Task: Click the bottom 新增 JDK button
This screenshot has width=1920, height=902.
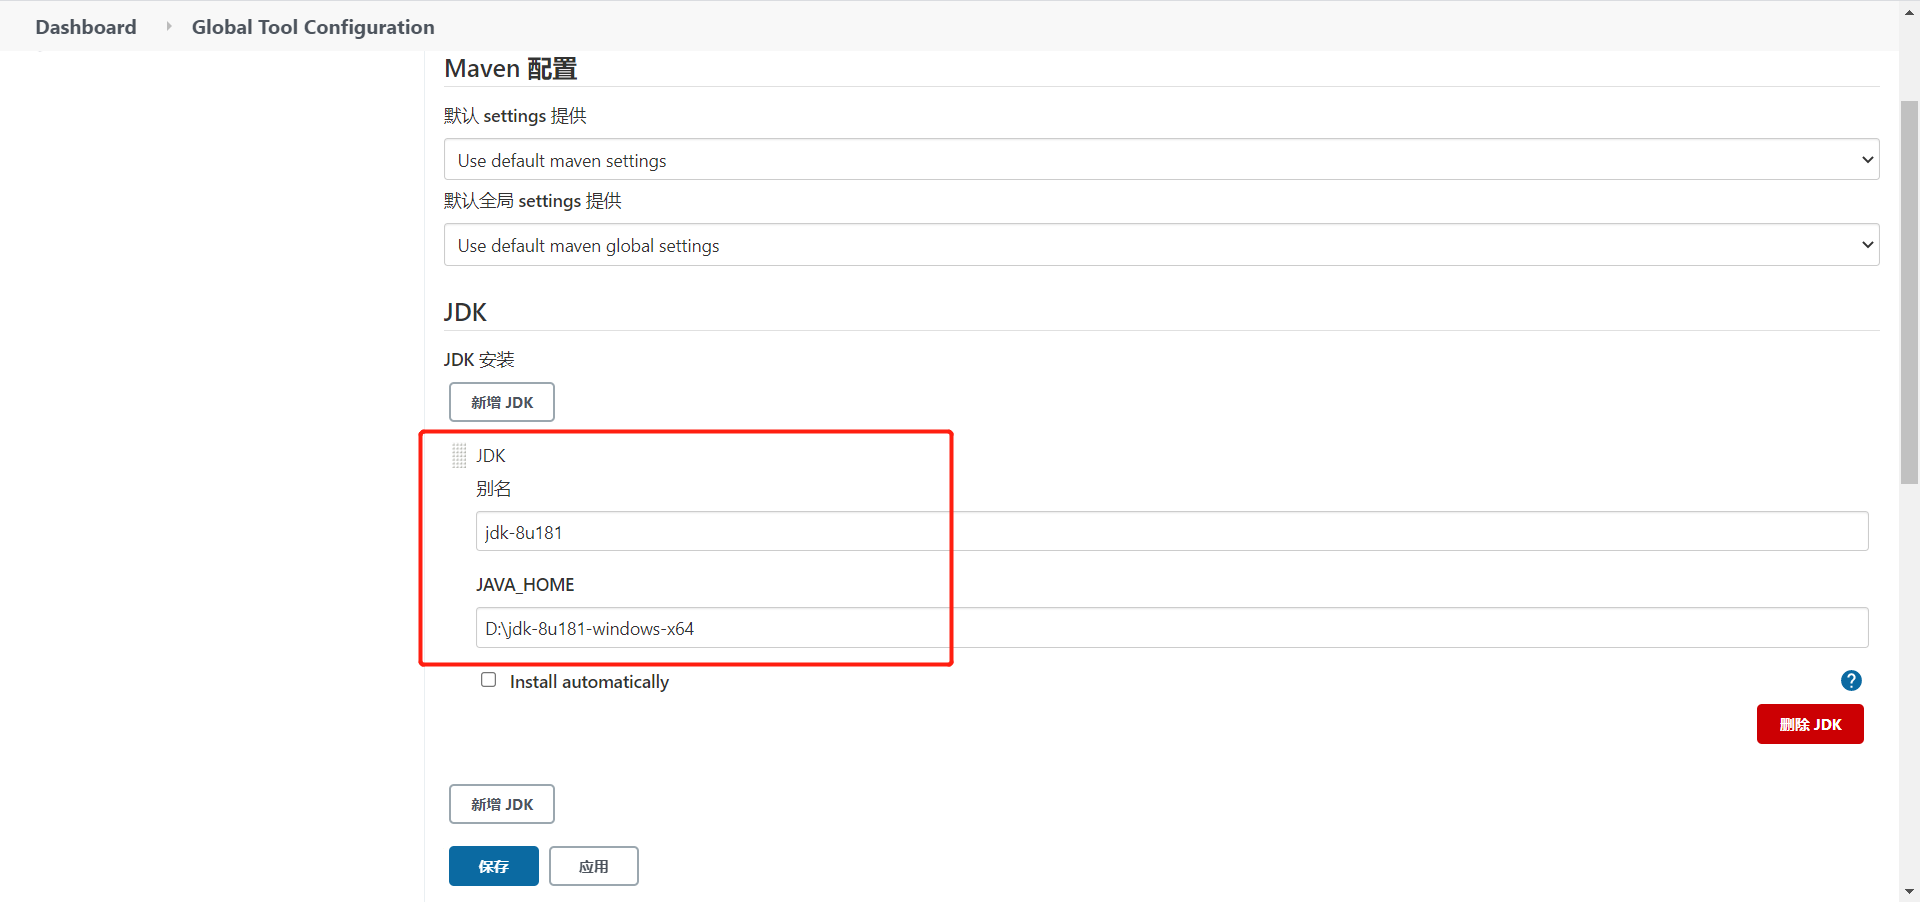Action: tap(501, 803)
